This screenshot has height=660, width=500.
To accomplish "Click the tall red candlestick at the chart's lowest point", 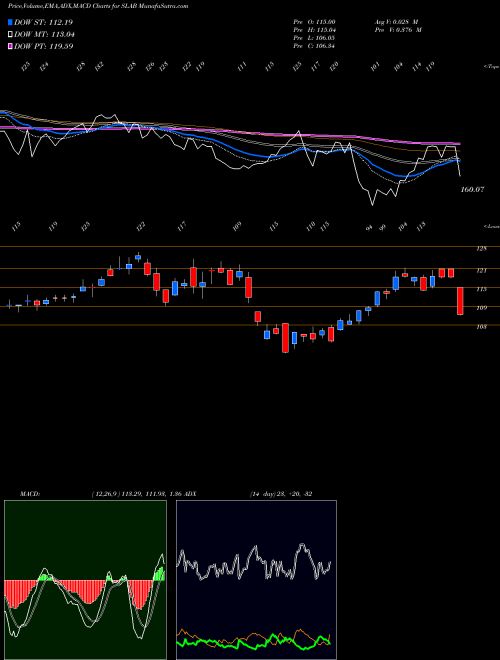I will pos(285,338).
